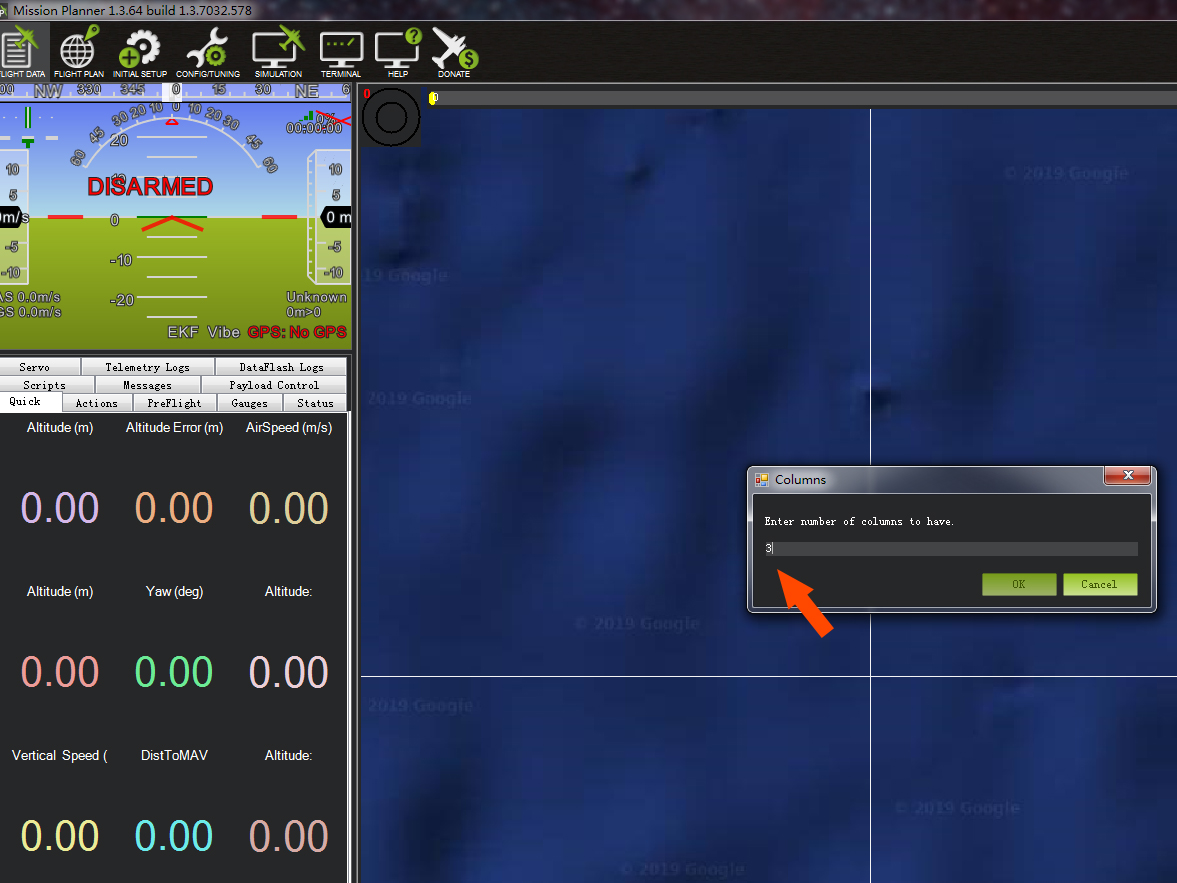The height and width of the screenshot is (883, 1177).
Task: Click the 'GPS: No GPS' HUD warning
Action: point(297,332)
